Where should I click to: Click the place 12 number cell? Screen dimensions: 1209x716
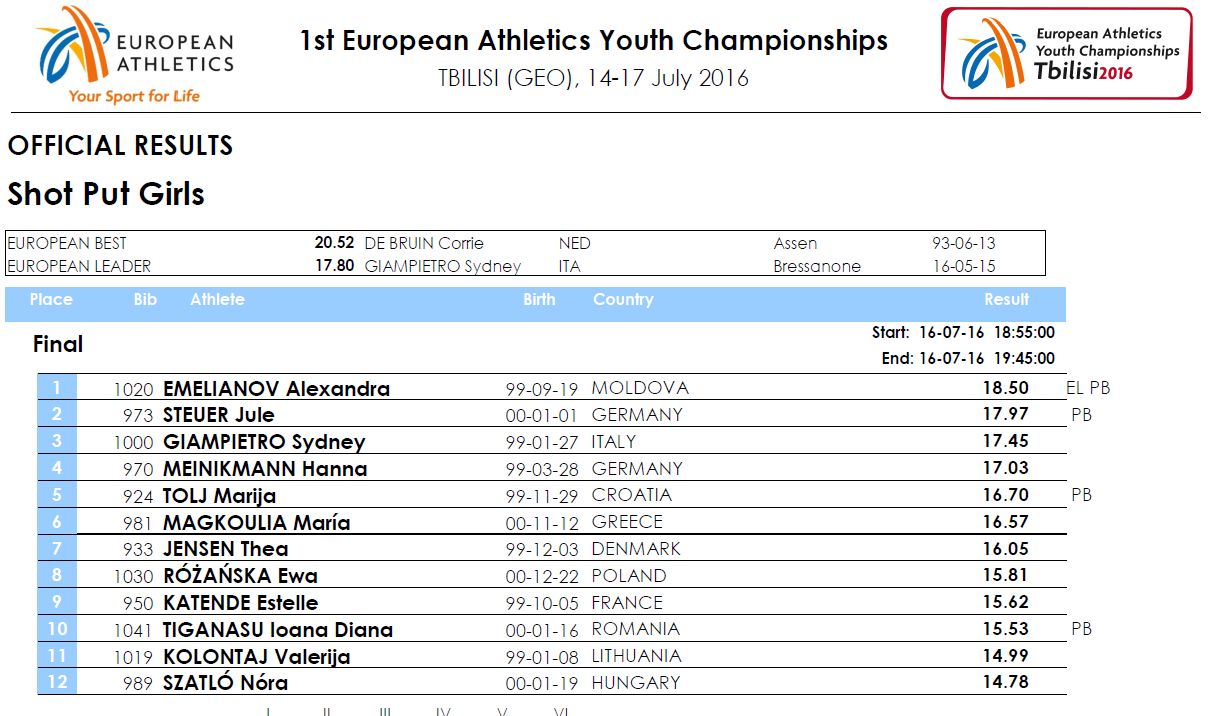[57, 682]
